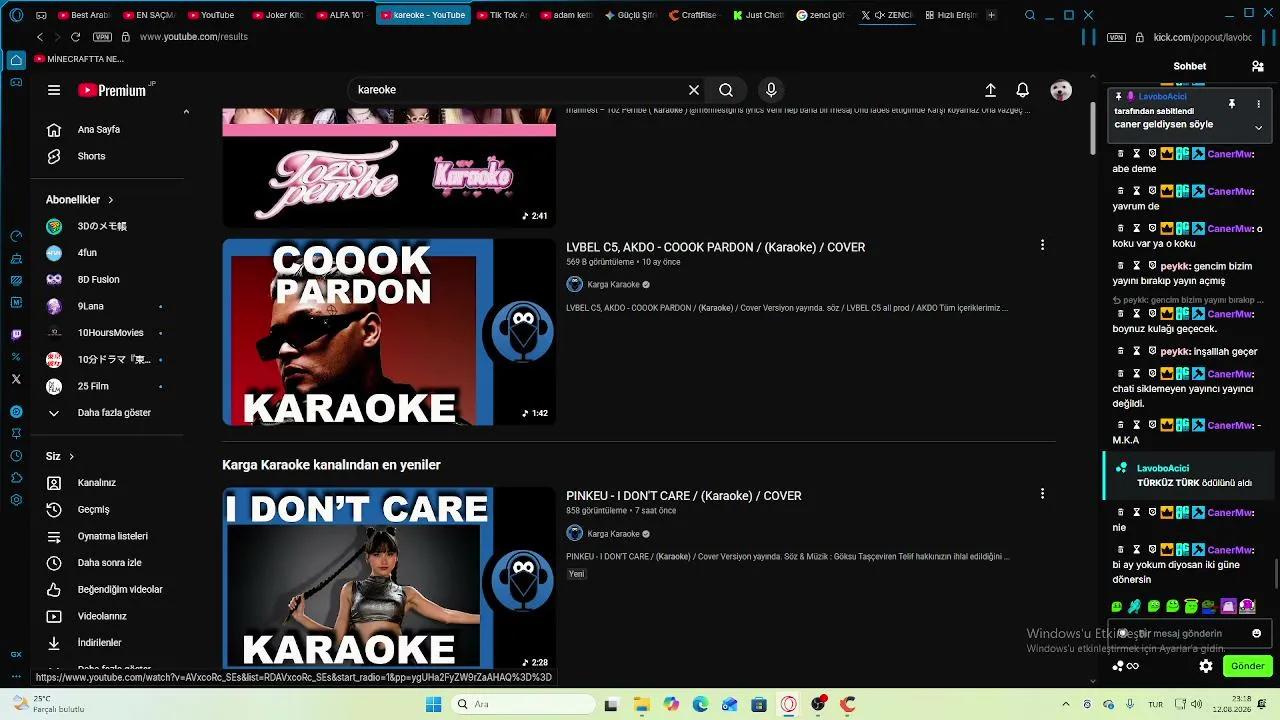
Task: Open the Toz Pembe karaoke thumbnail
Action: coord(389,168)
